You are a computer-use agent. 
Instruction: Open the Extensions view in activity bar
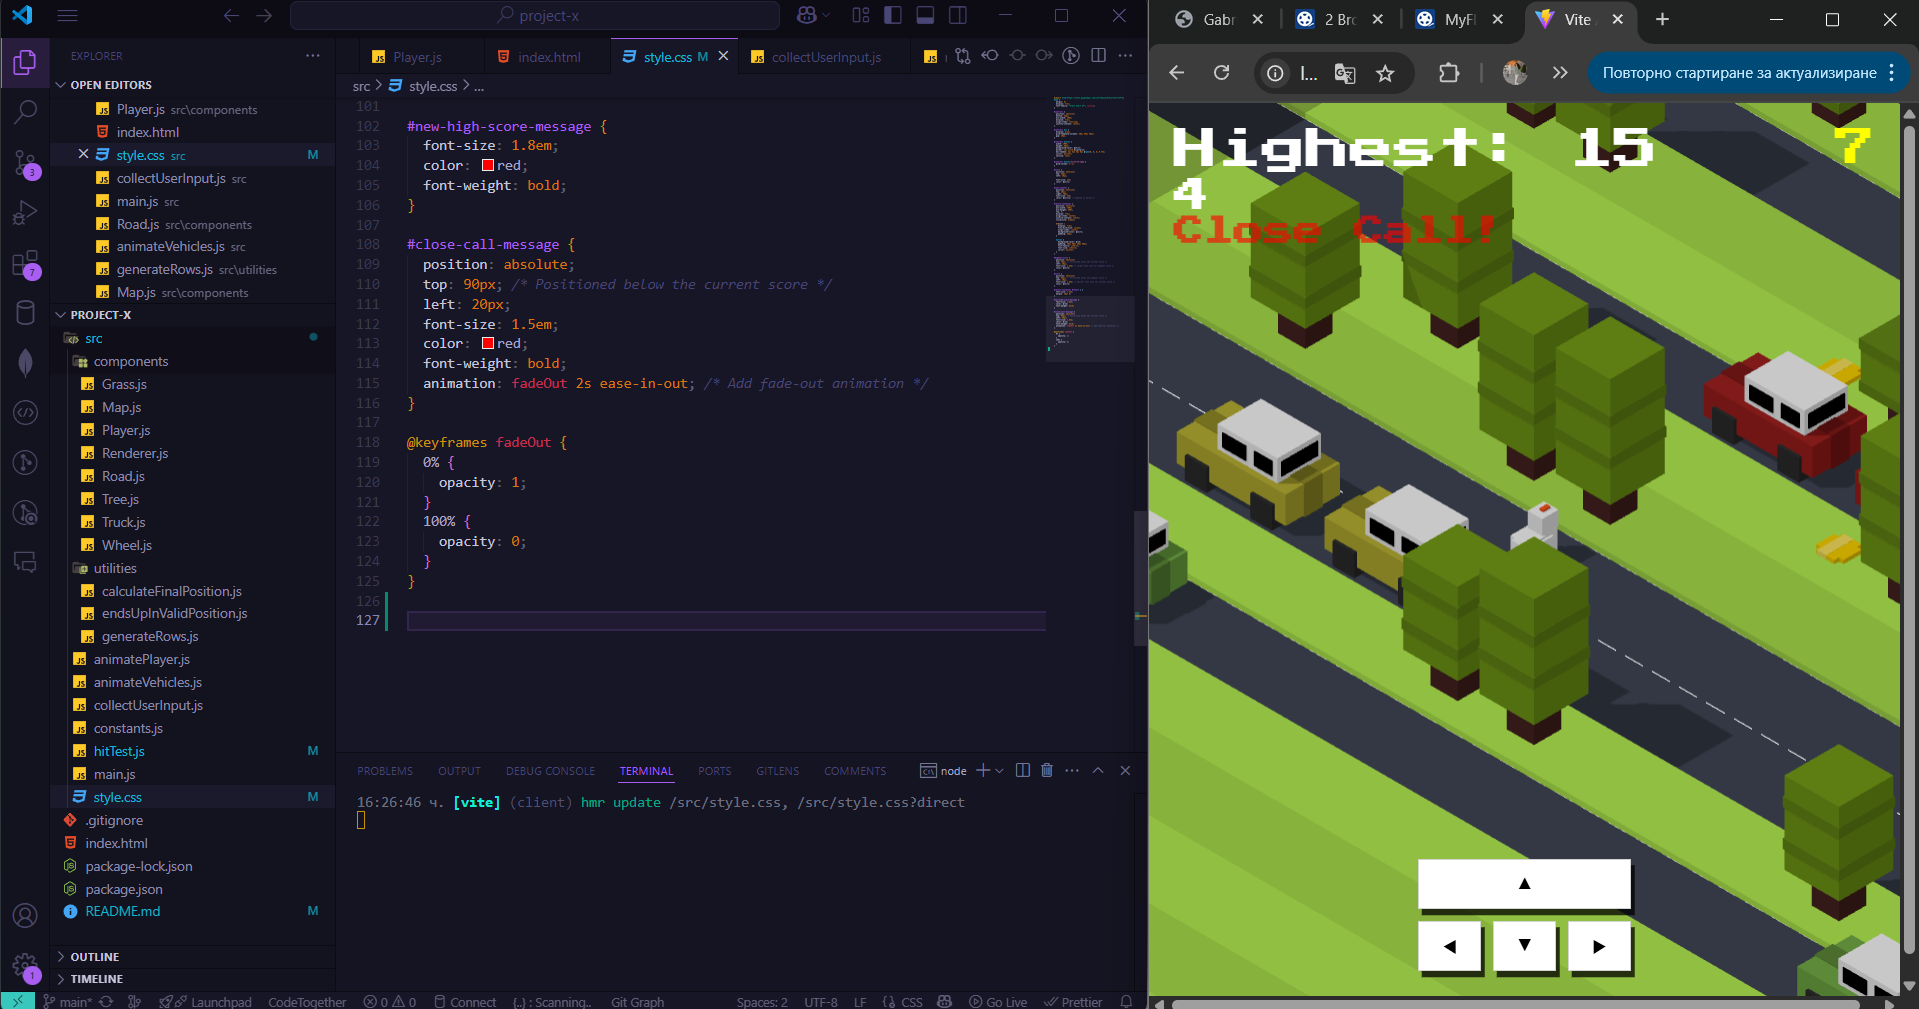click(25, 264)
